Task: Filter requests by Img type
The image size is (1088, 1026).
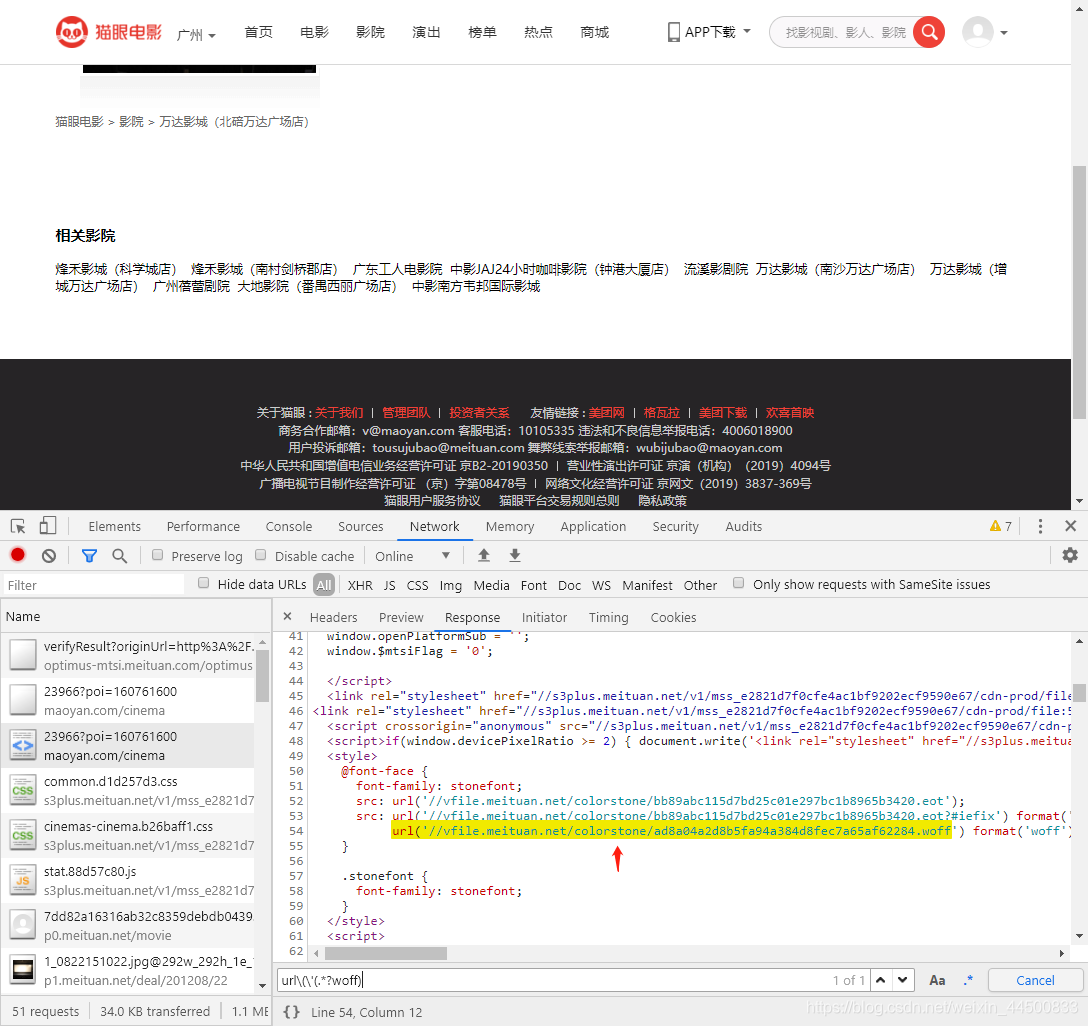Action: [x=450, y=585]
